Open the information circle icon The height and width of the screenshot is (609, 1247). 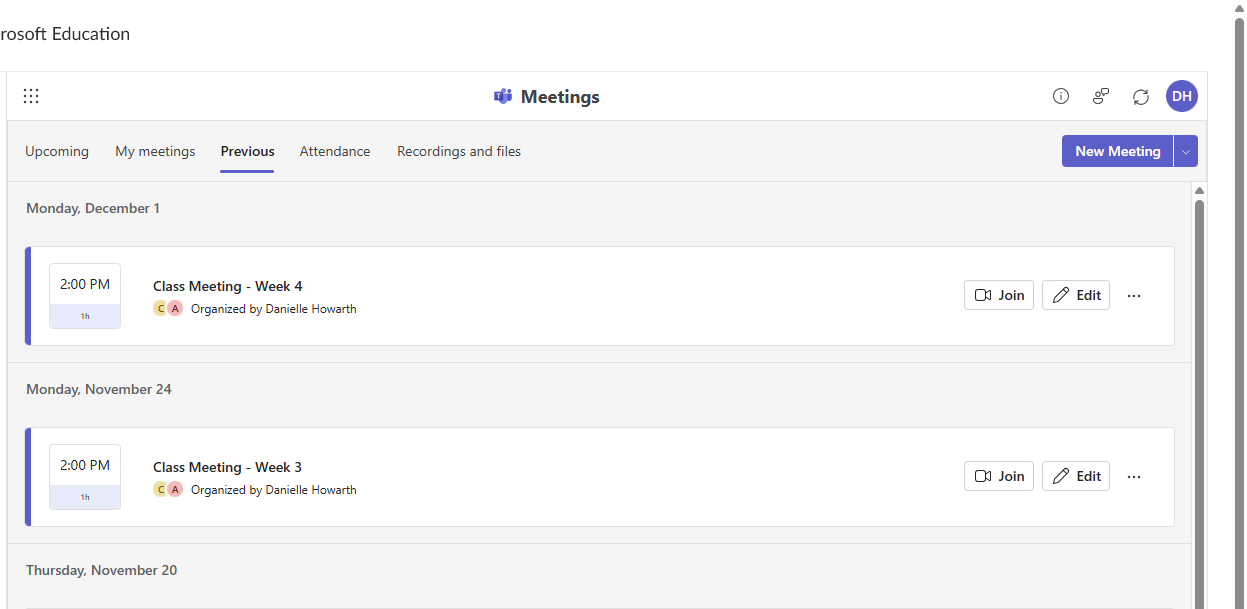point(1061,96)
